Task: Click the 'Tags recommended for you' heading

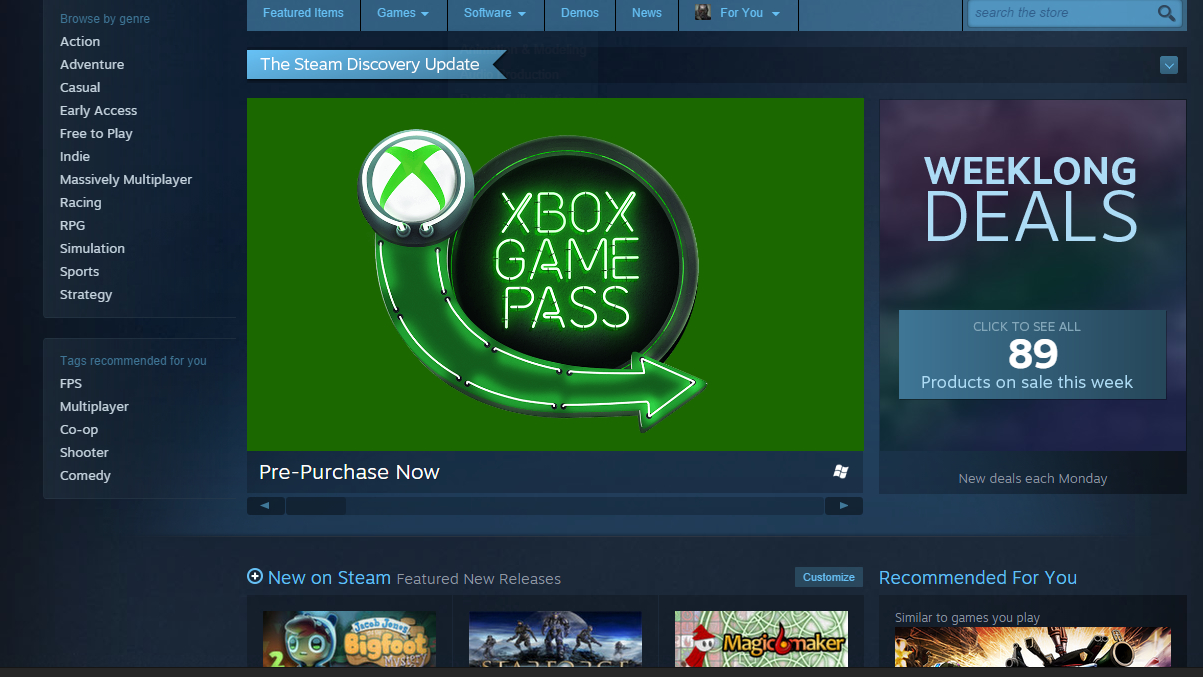Action: point(133,361)
